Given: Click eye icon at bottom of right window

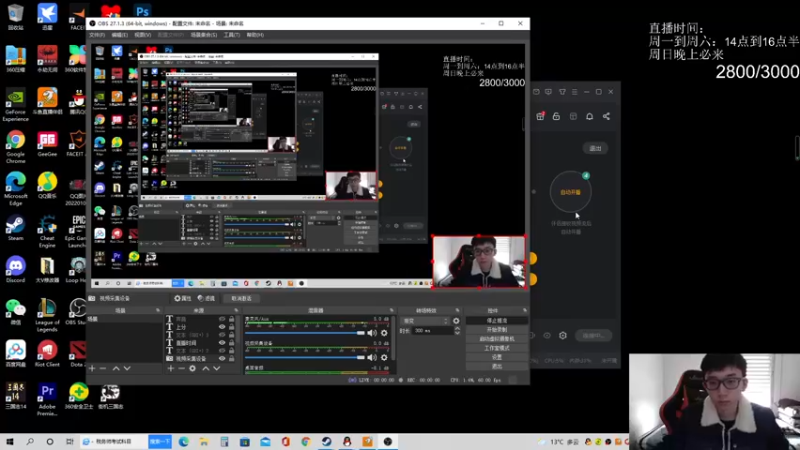Looking at the screenshot, I should [547, 335].
